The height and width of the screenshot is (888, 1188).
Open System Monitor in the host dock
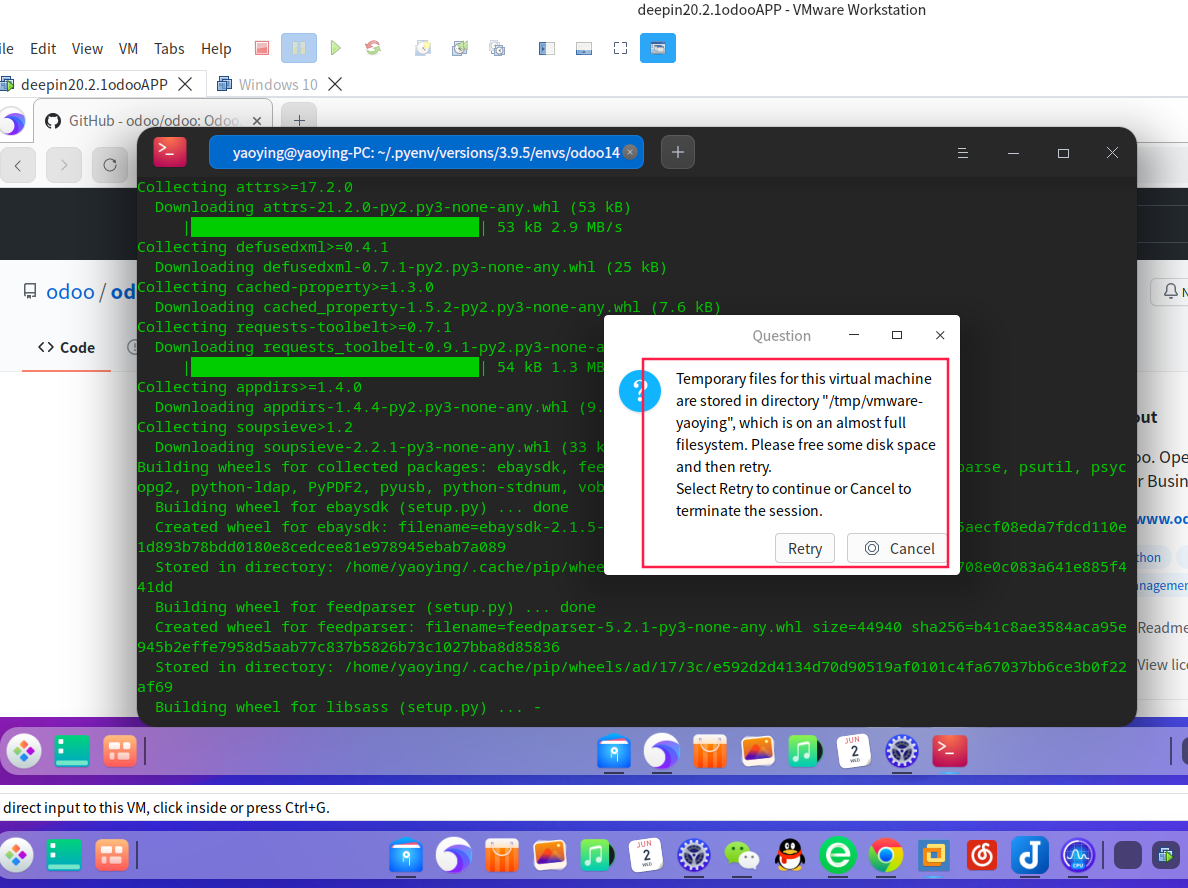click(x=1078, y=856)
